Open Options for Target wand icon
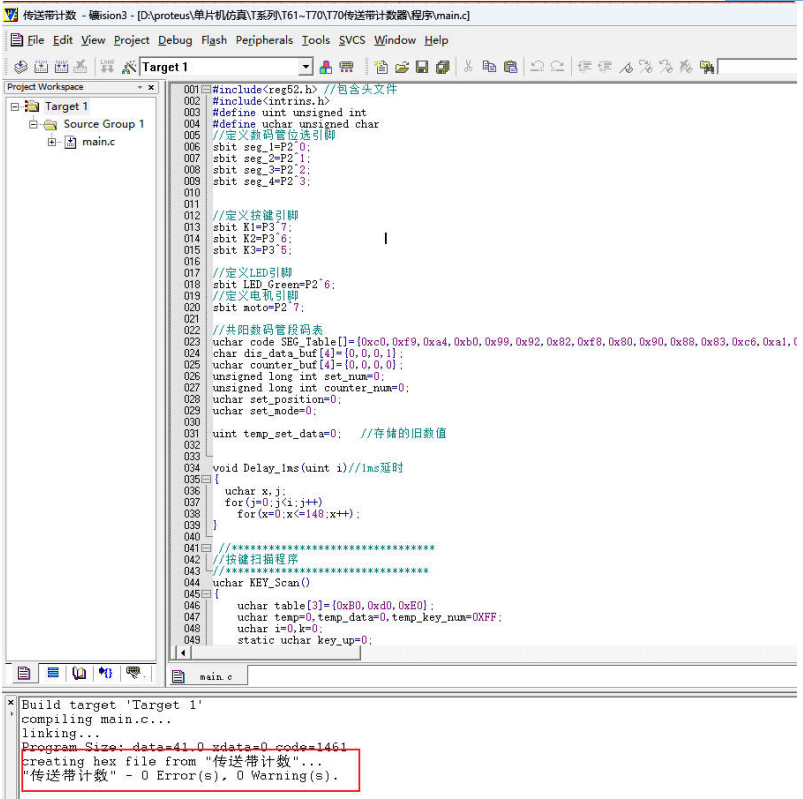803x799 pixels. point(129,67)
